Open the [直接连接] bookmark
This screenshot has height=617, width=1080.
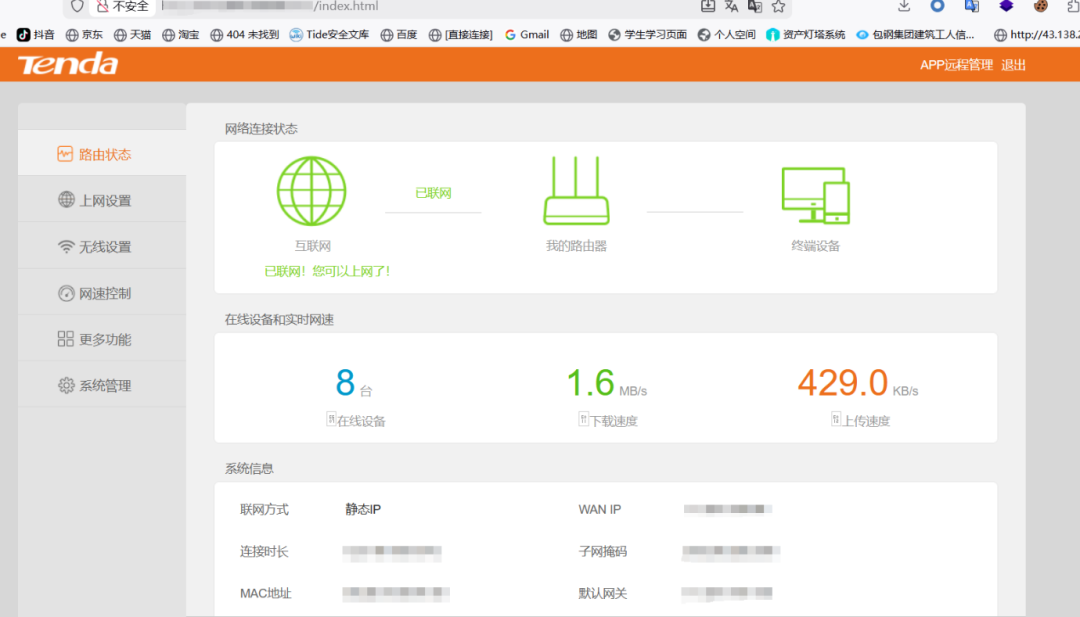[460, 34]
